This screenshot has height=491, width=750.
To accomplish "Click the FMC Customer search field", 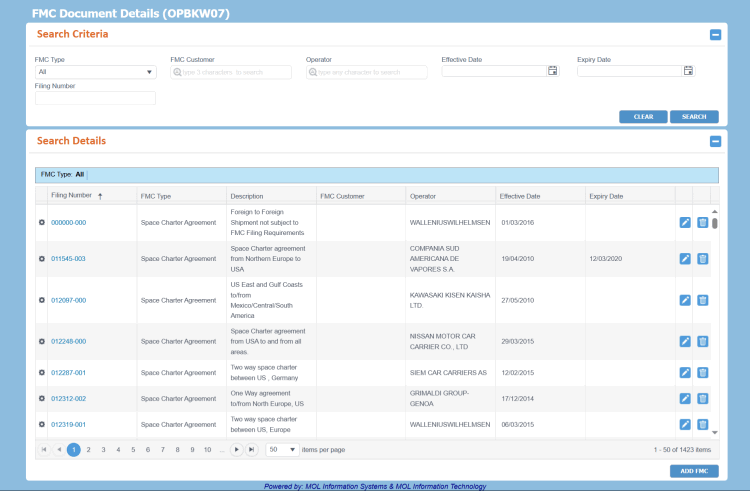I will (231, 72).
